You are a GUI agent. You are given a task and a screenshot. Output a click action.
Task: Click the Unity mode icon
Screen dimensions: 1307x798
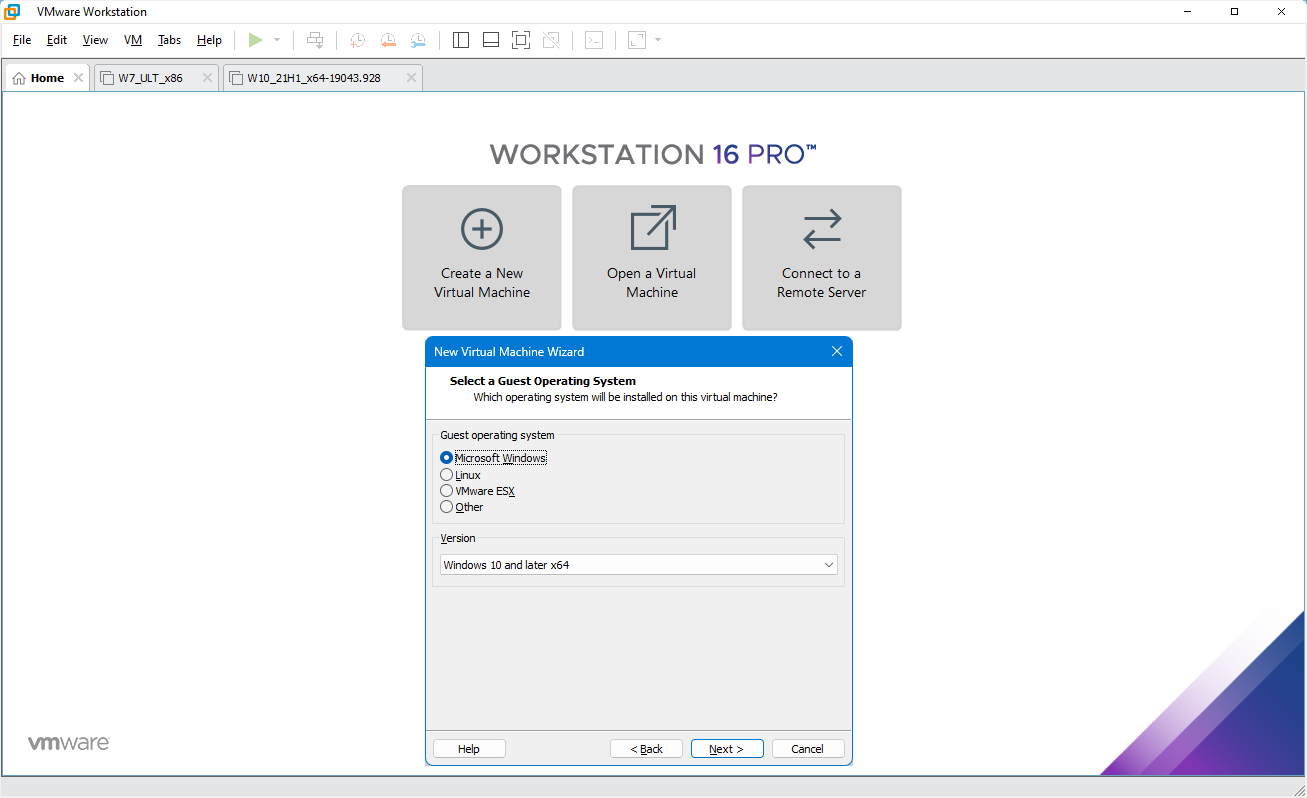(551, 40)
